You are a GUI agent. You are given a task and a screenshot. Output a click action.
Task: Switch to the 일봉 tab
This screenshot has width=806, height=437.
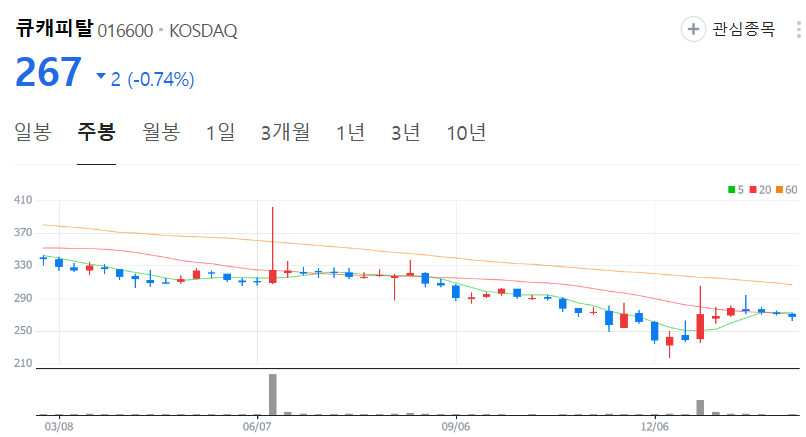click(32, 132)
